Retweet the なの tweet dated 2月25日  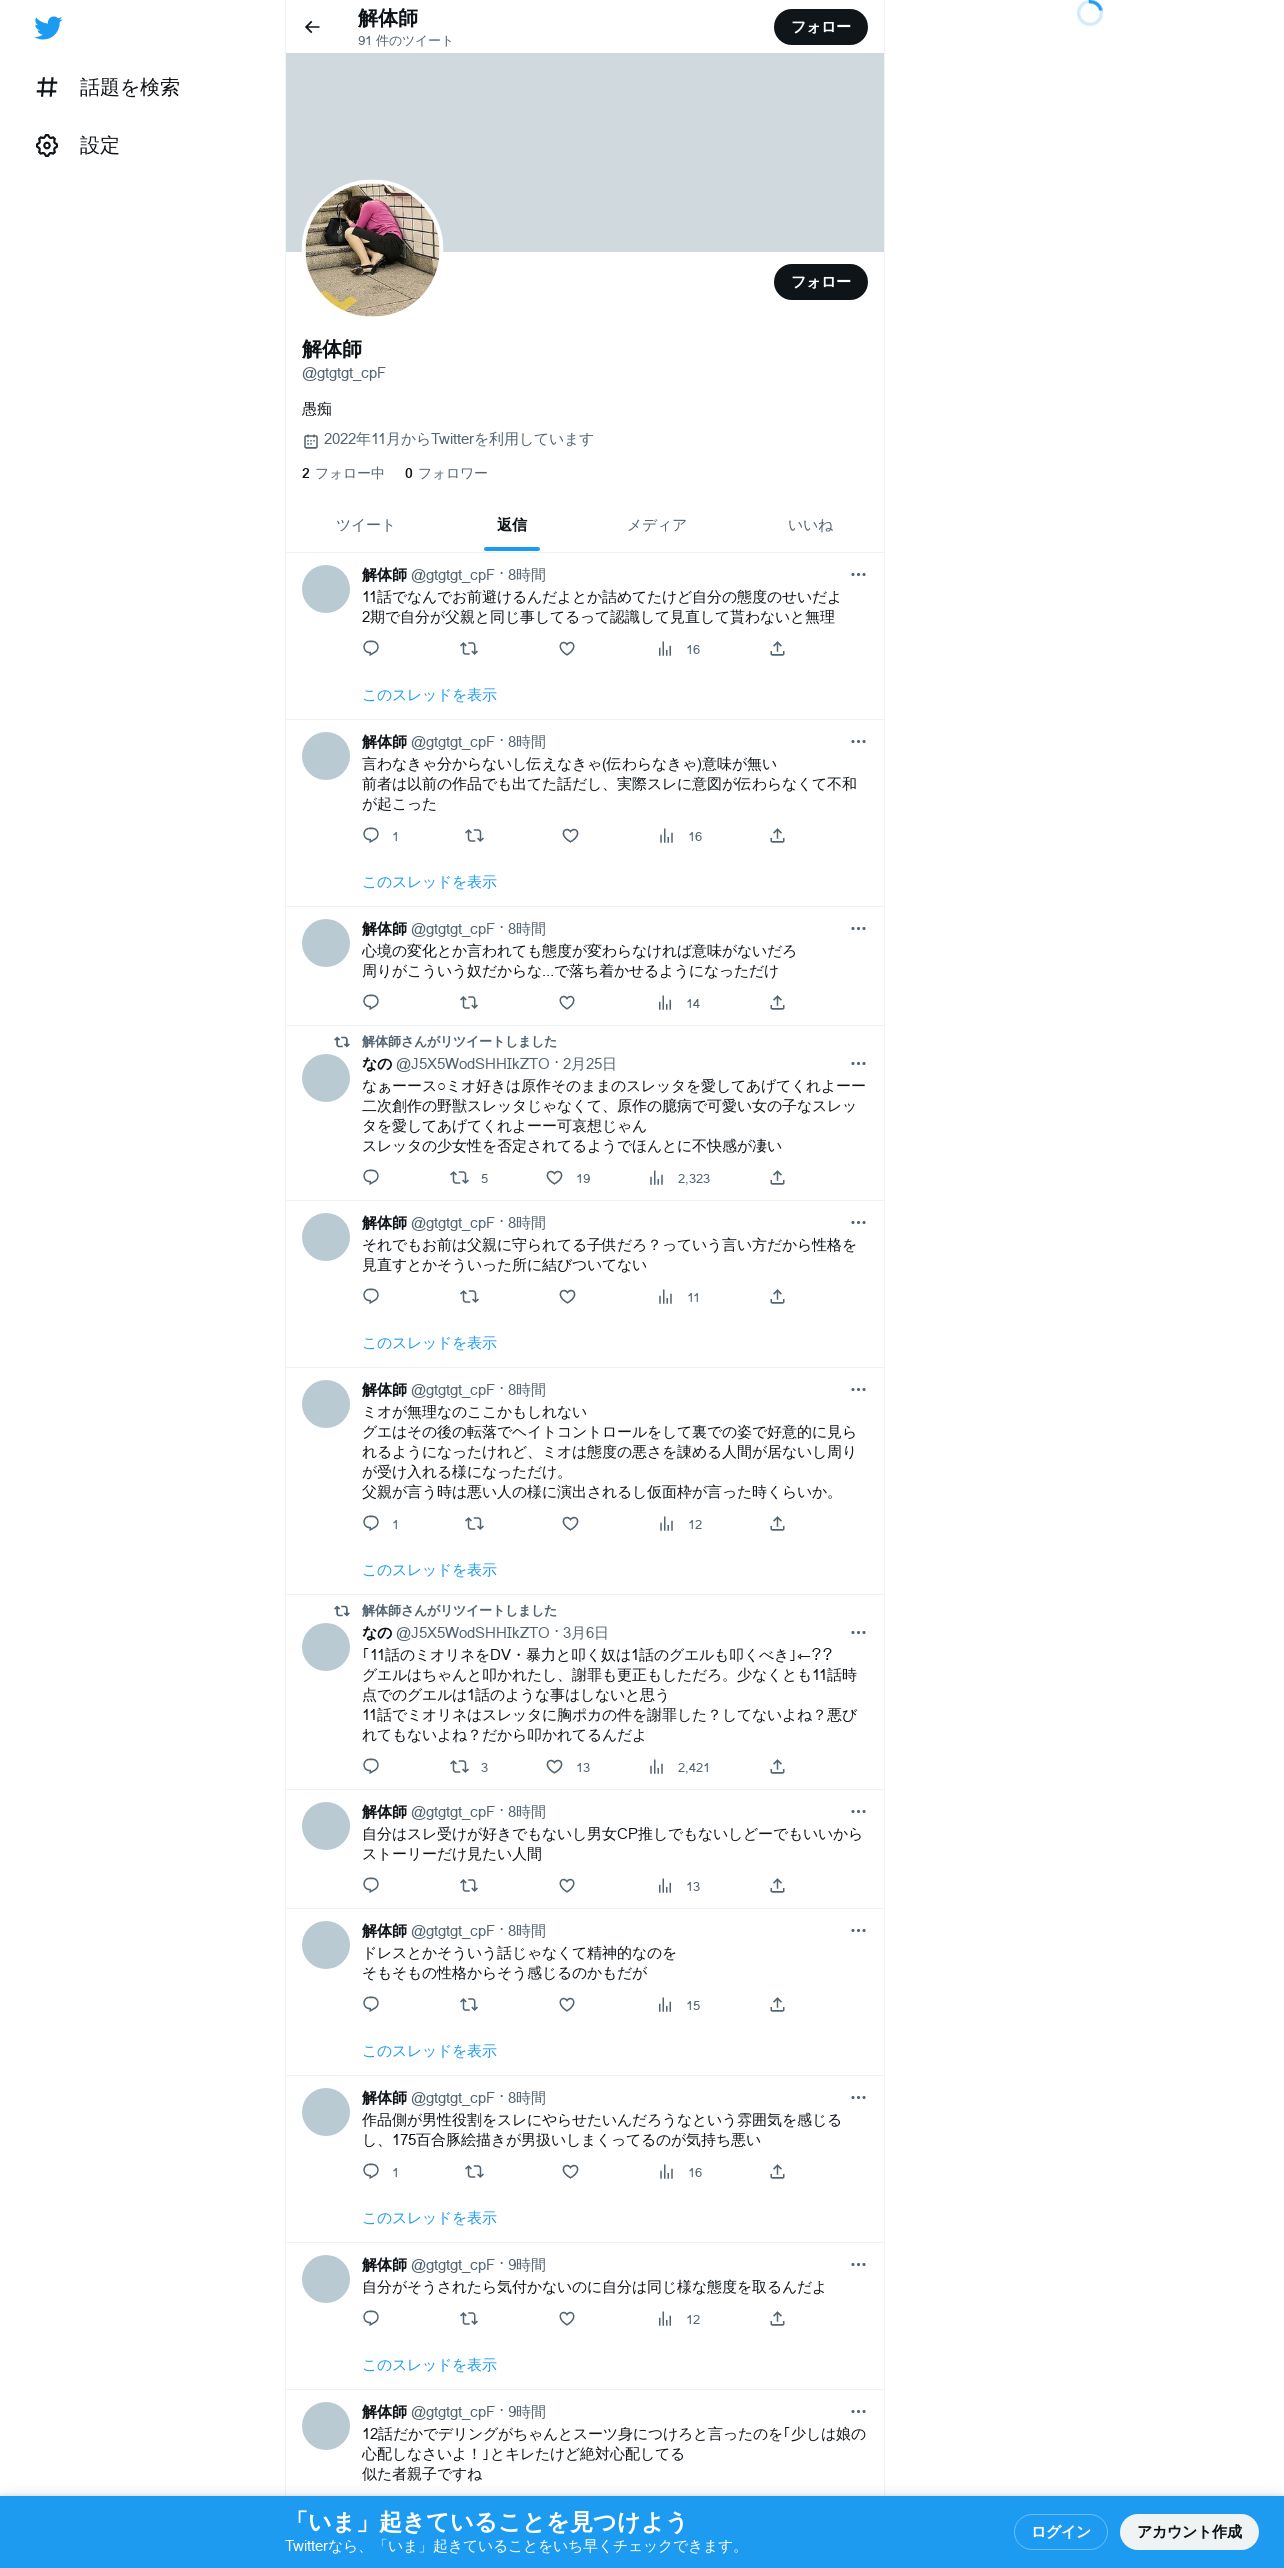point(459,1178)
